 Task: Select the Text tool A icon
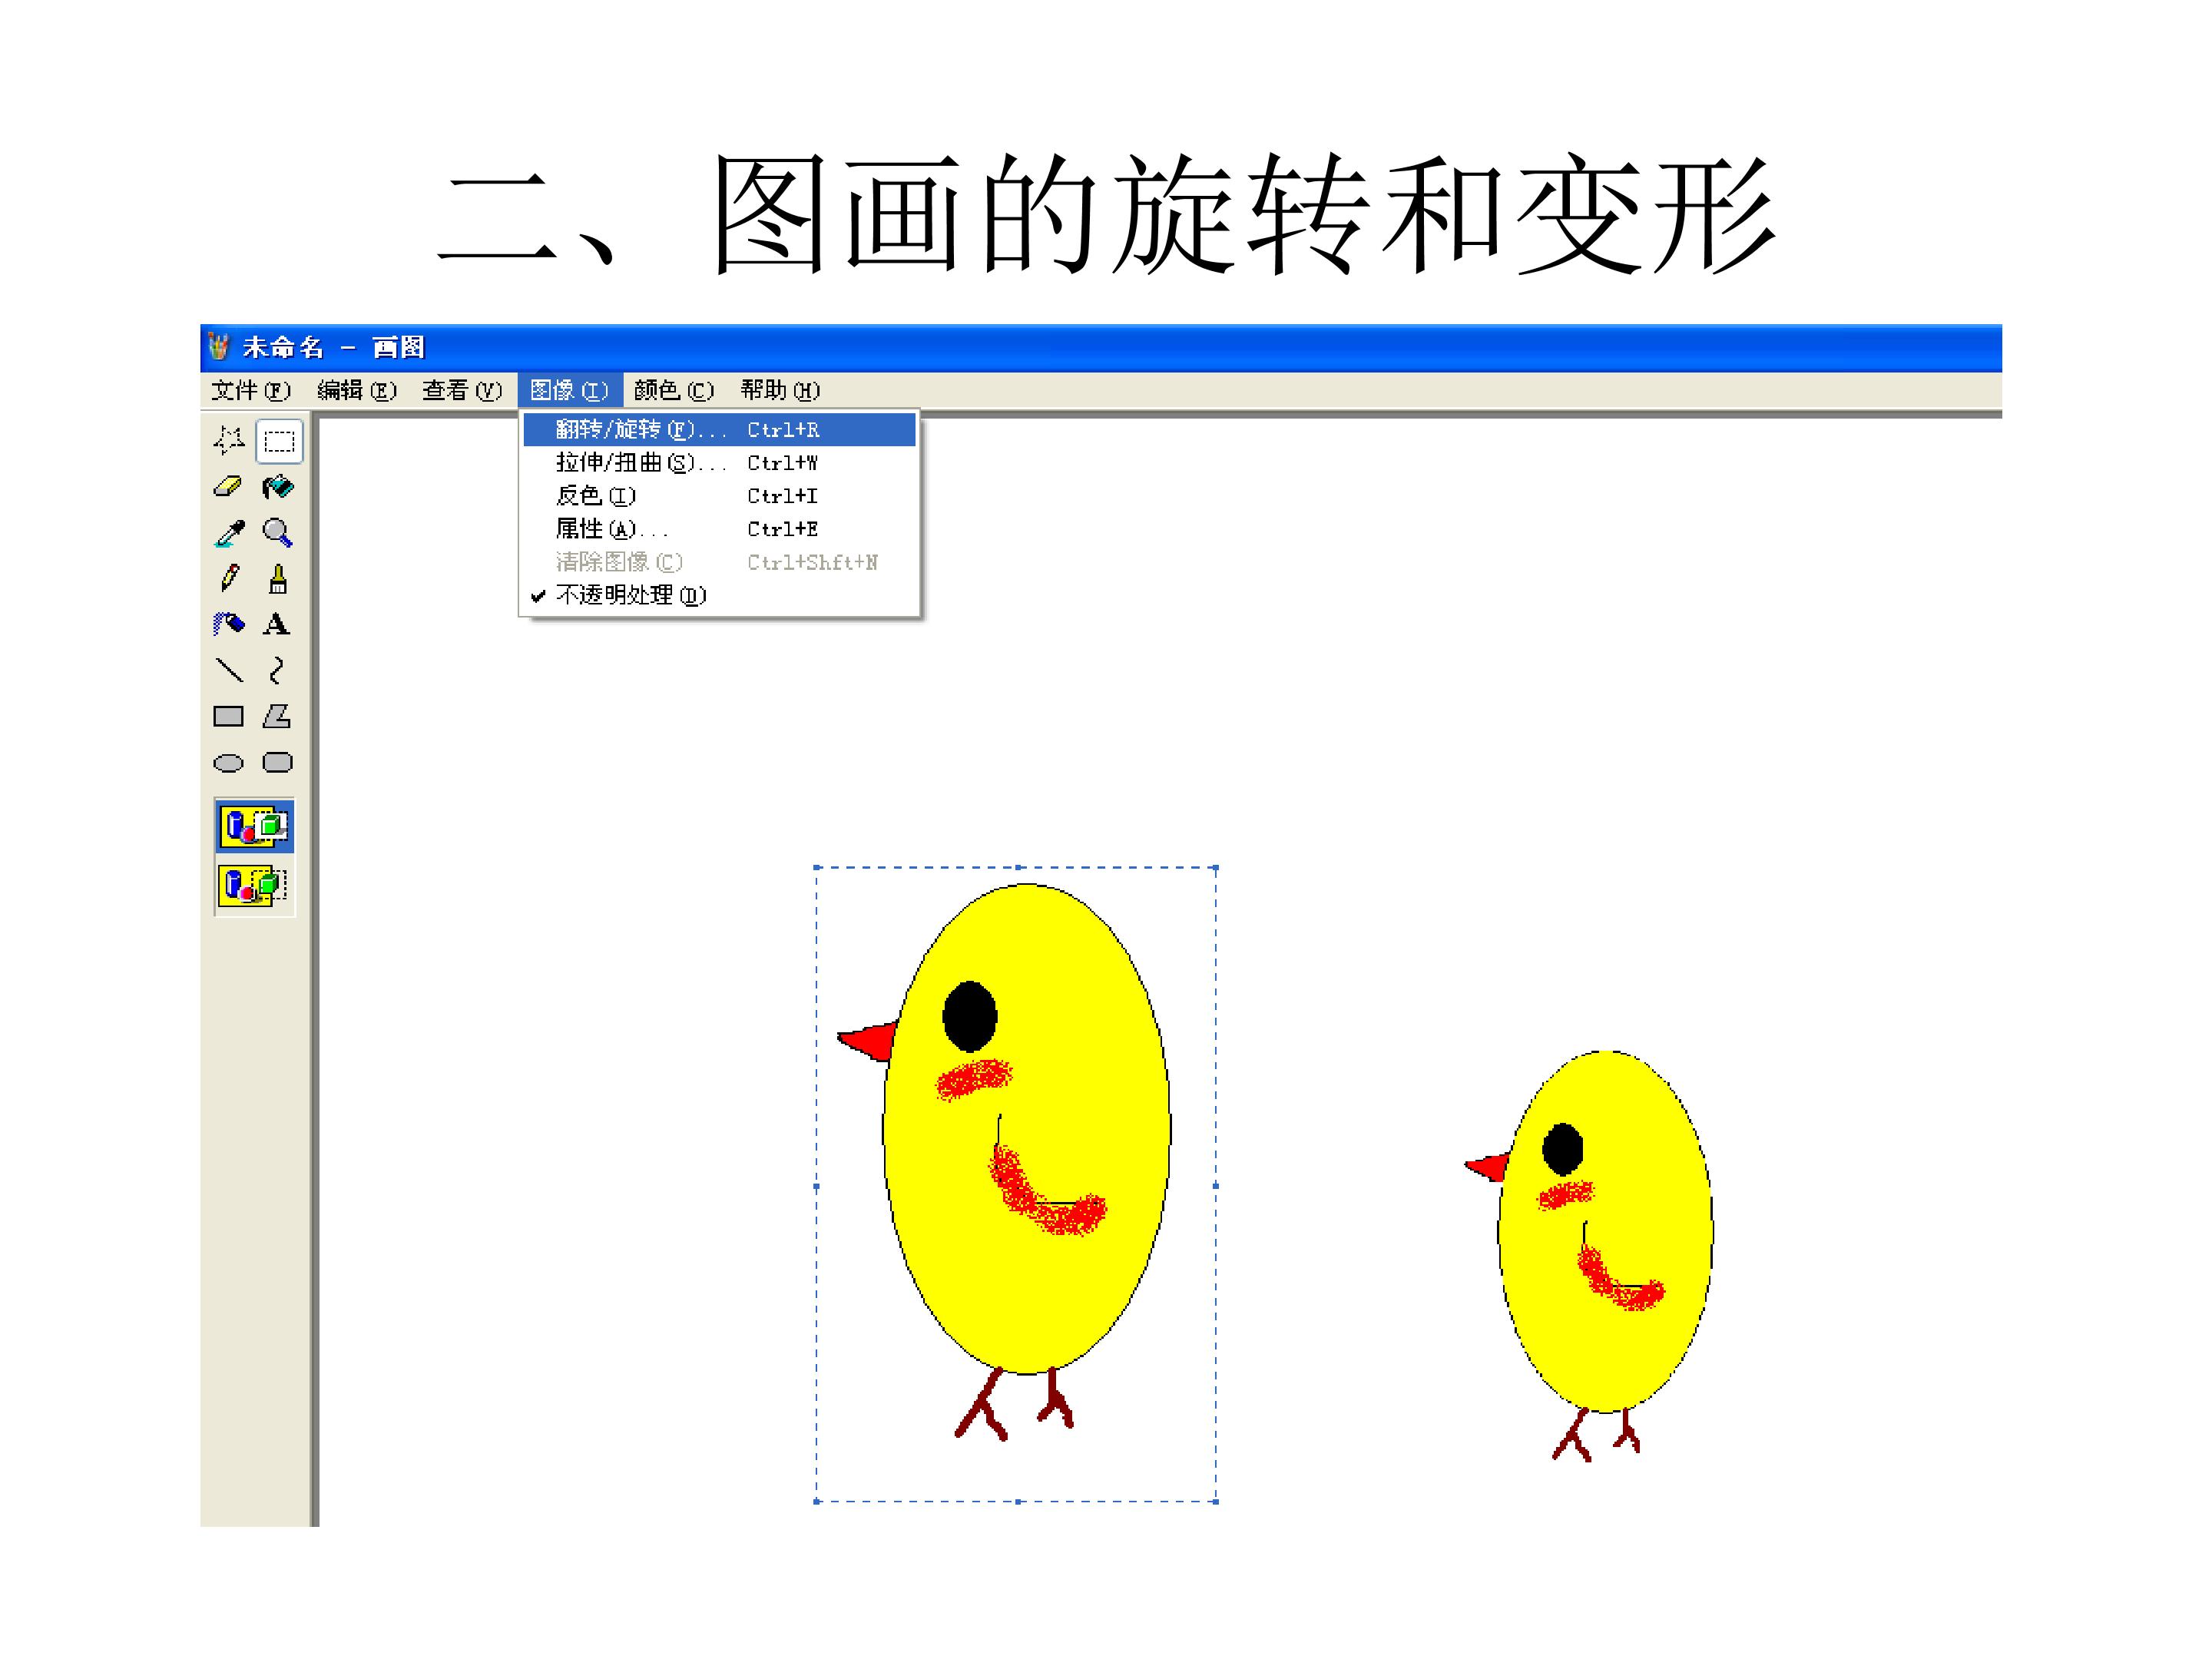click(x=277, y=625)
